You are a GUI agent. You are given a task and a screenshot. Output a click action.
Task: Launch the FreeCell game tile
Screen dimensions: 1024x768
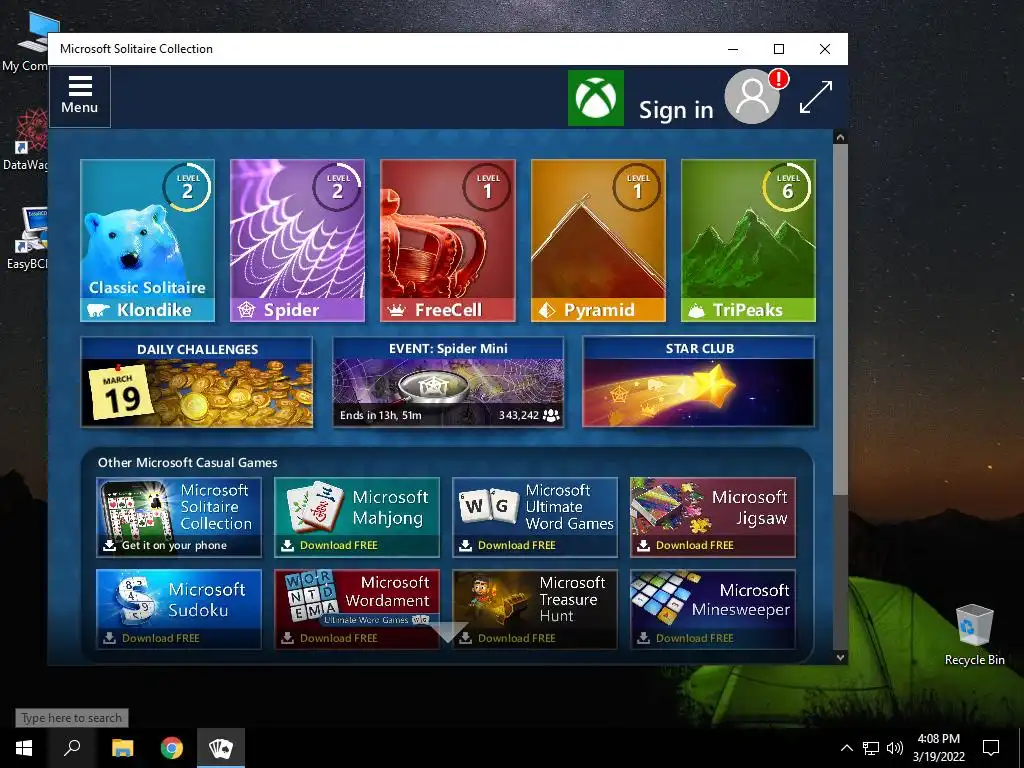point(447,240)
